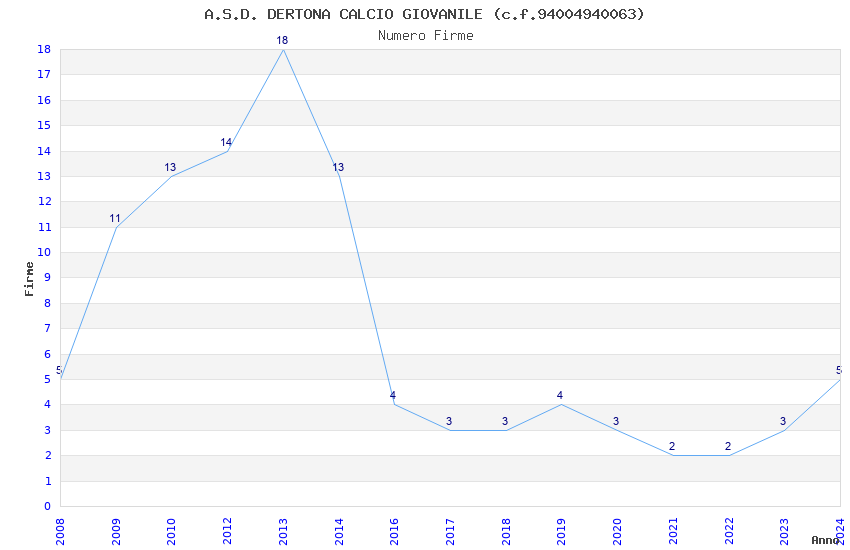The width and height of the screenshot is (850, 550).
Task: Click y-axis tick value 9
Action: (48, 278)
